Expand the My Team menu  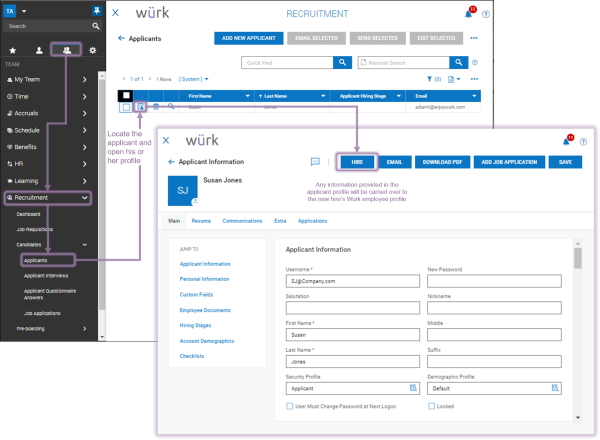tap(85, 80)
